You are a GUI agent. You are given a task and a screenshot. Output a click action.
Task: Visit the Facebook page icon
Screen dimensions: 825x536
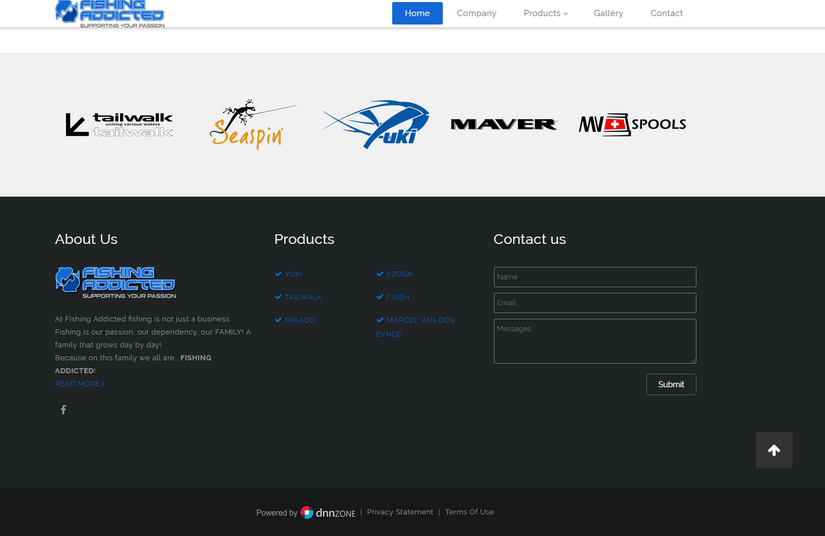click(x=63, y=410)
